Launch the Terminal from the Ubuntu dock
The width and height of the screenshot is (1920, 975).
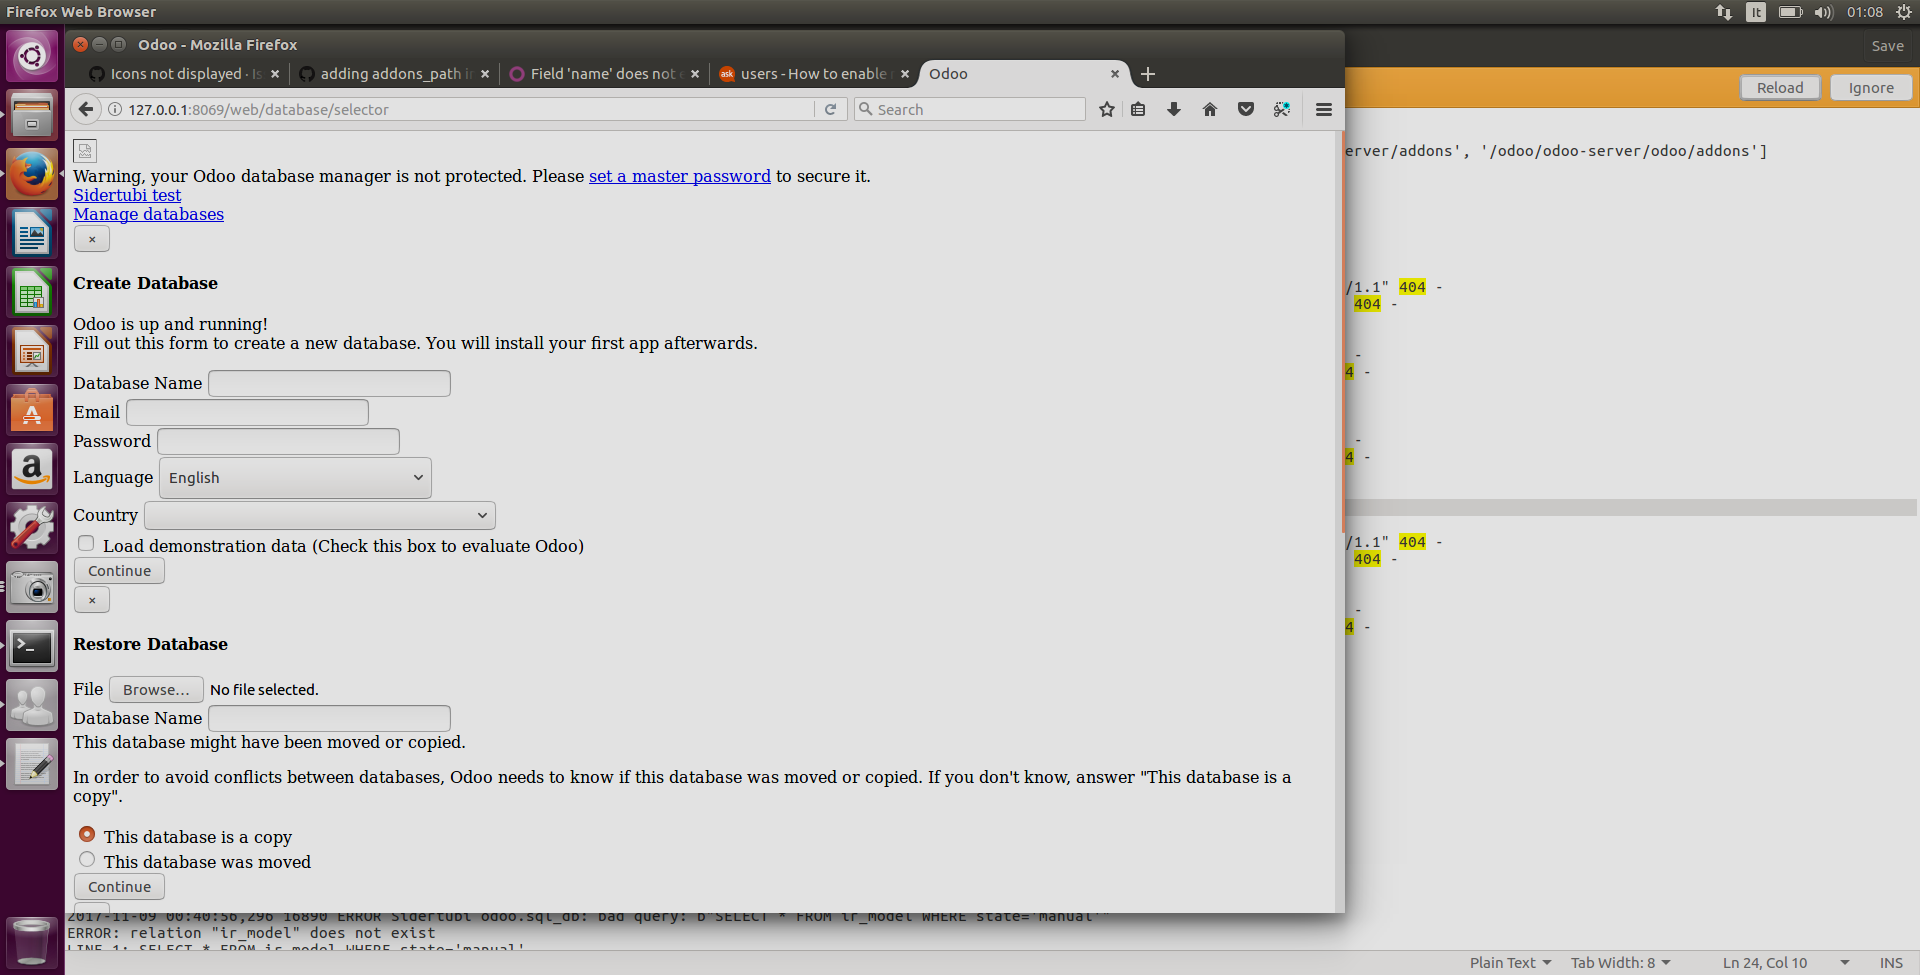tap(32, 646)
